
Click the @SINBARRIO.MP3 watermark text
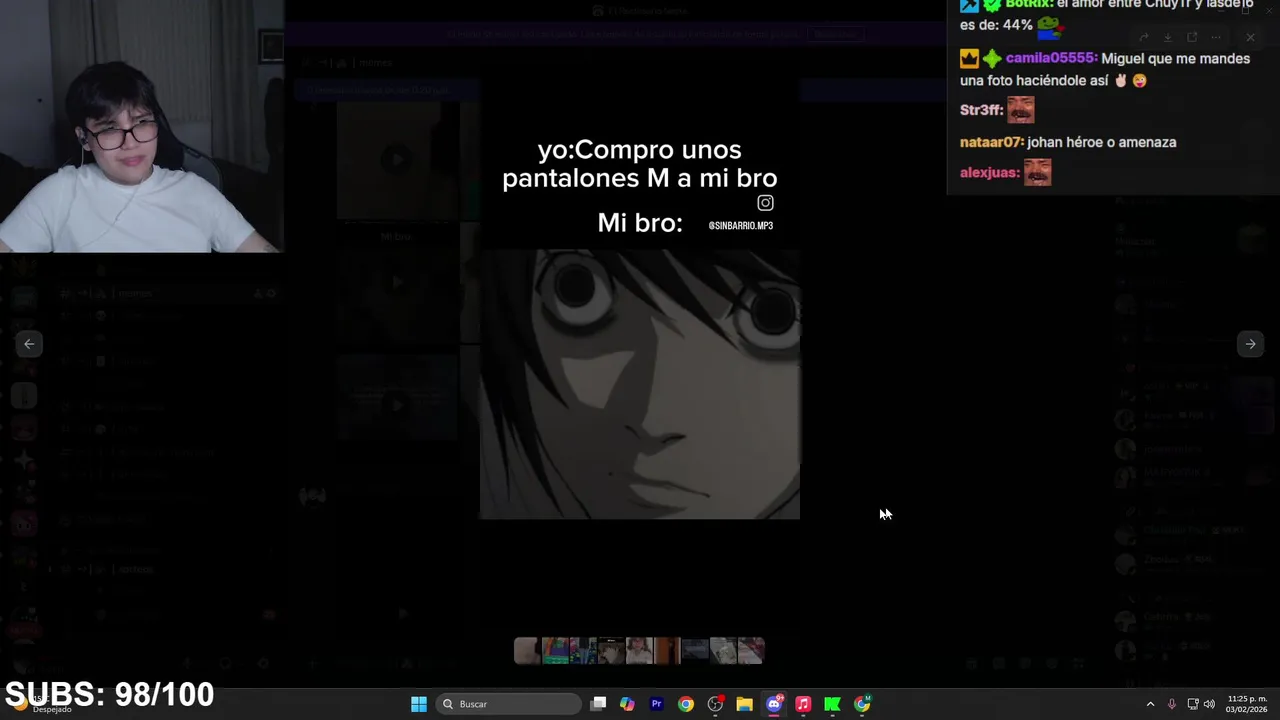[740, 226]
